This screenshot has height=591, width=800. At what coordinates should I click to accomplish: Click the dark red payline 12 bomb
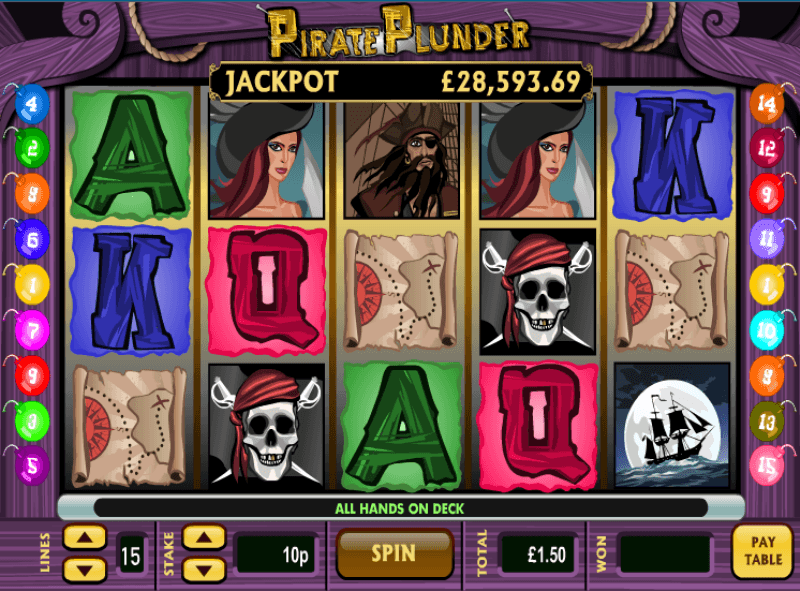point(767,149)
